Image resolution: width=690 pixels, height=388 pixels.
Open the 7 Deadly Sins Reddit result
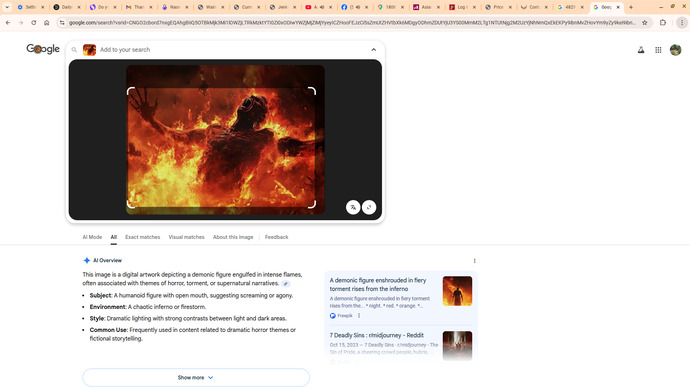click(x=377, y=335)
